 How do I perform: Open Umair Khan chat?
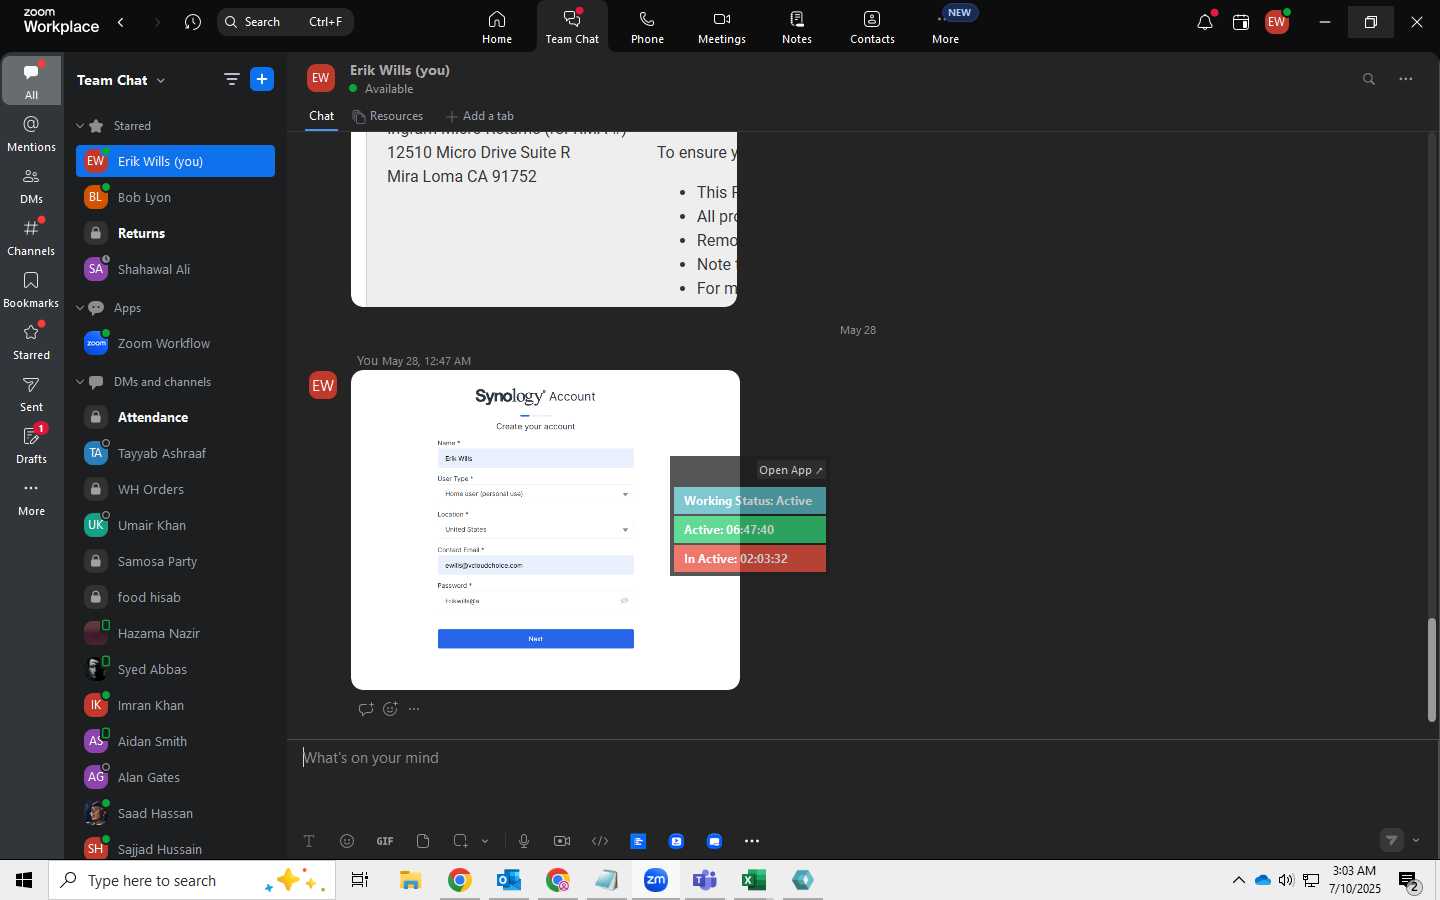[x=175, y=525]
